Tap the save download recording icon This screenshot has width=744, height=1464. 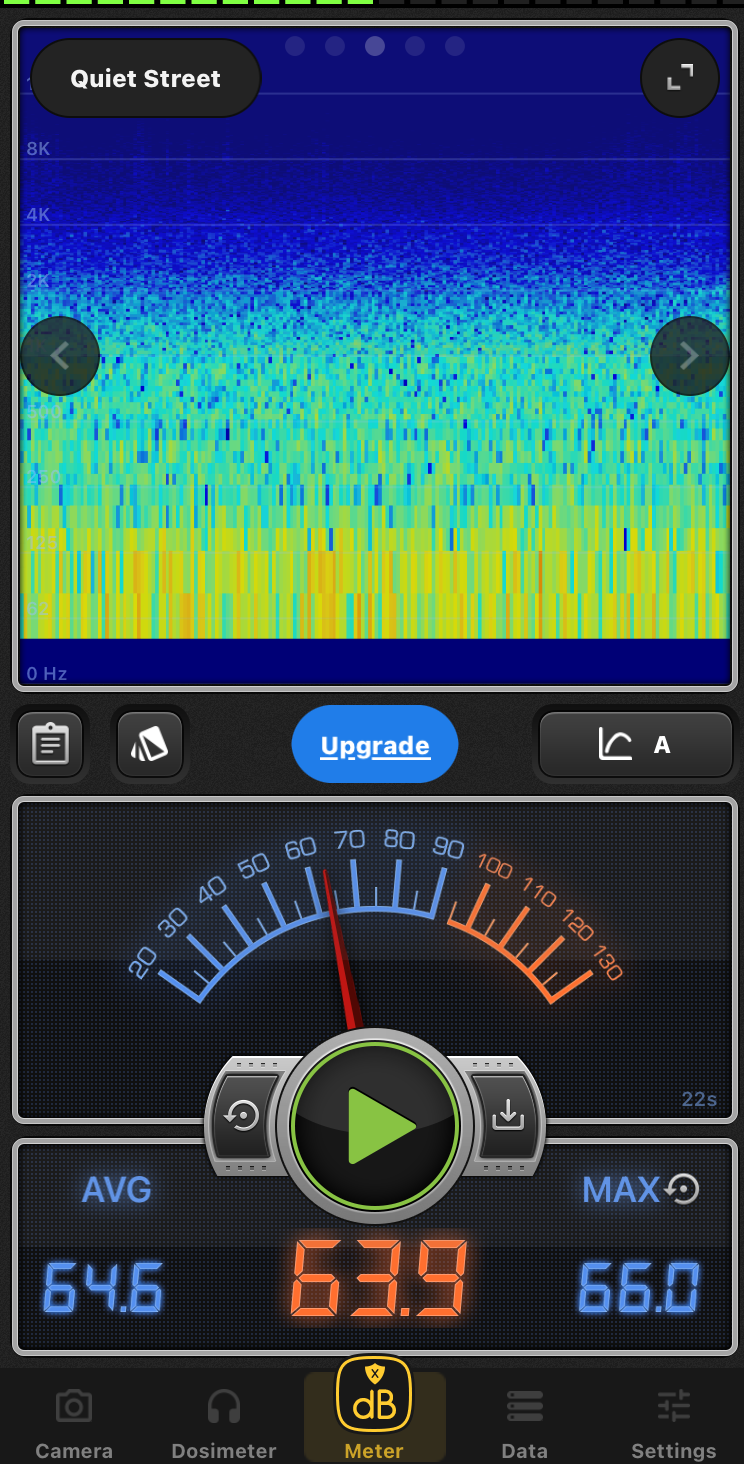click(x=507, y=1114)
